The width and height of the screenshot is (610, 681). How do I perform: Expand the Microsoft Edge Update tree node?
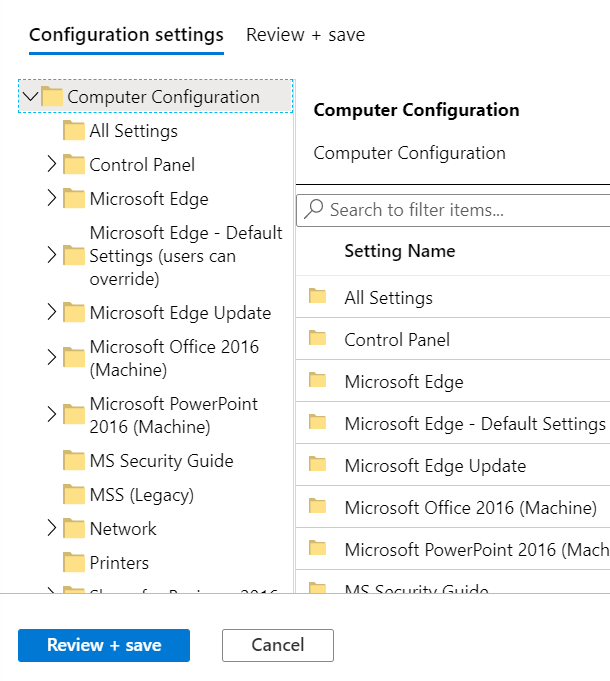coord(52,312)
